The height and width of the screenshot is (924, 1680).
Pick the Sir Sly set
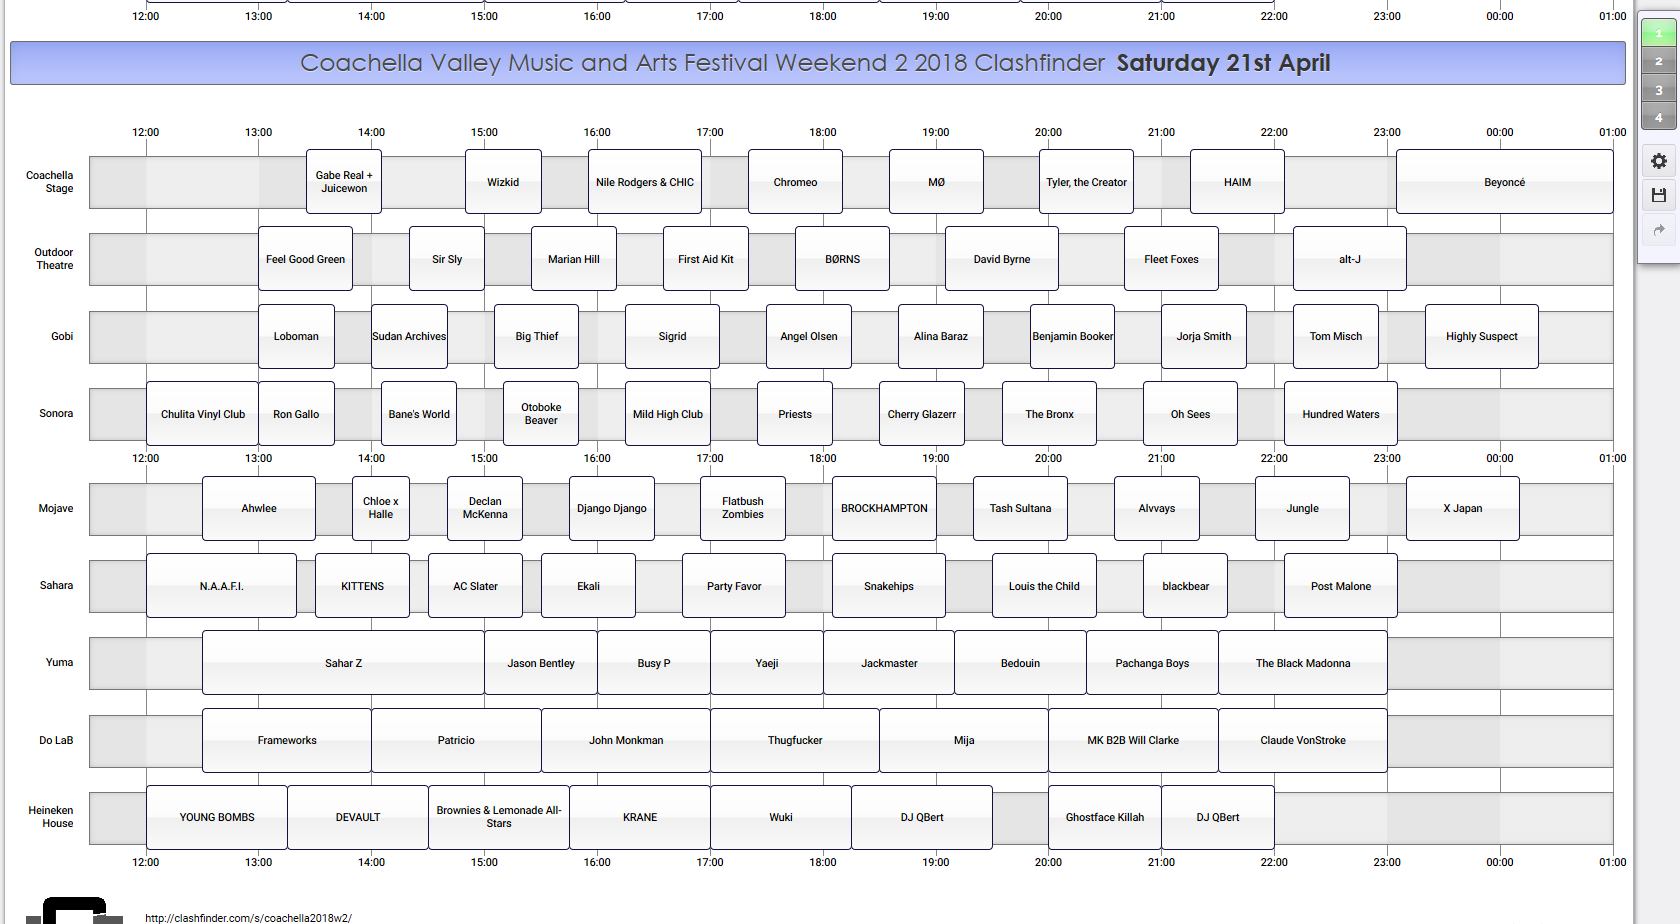pyautogui.click(x=447, y=259)
